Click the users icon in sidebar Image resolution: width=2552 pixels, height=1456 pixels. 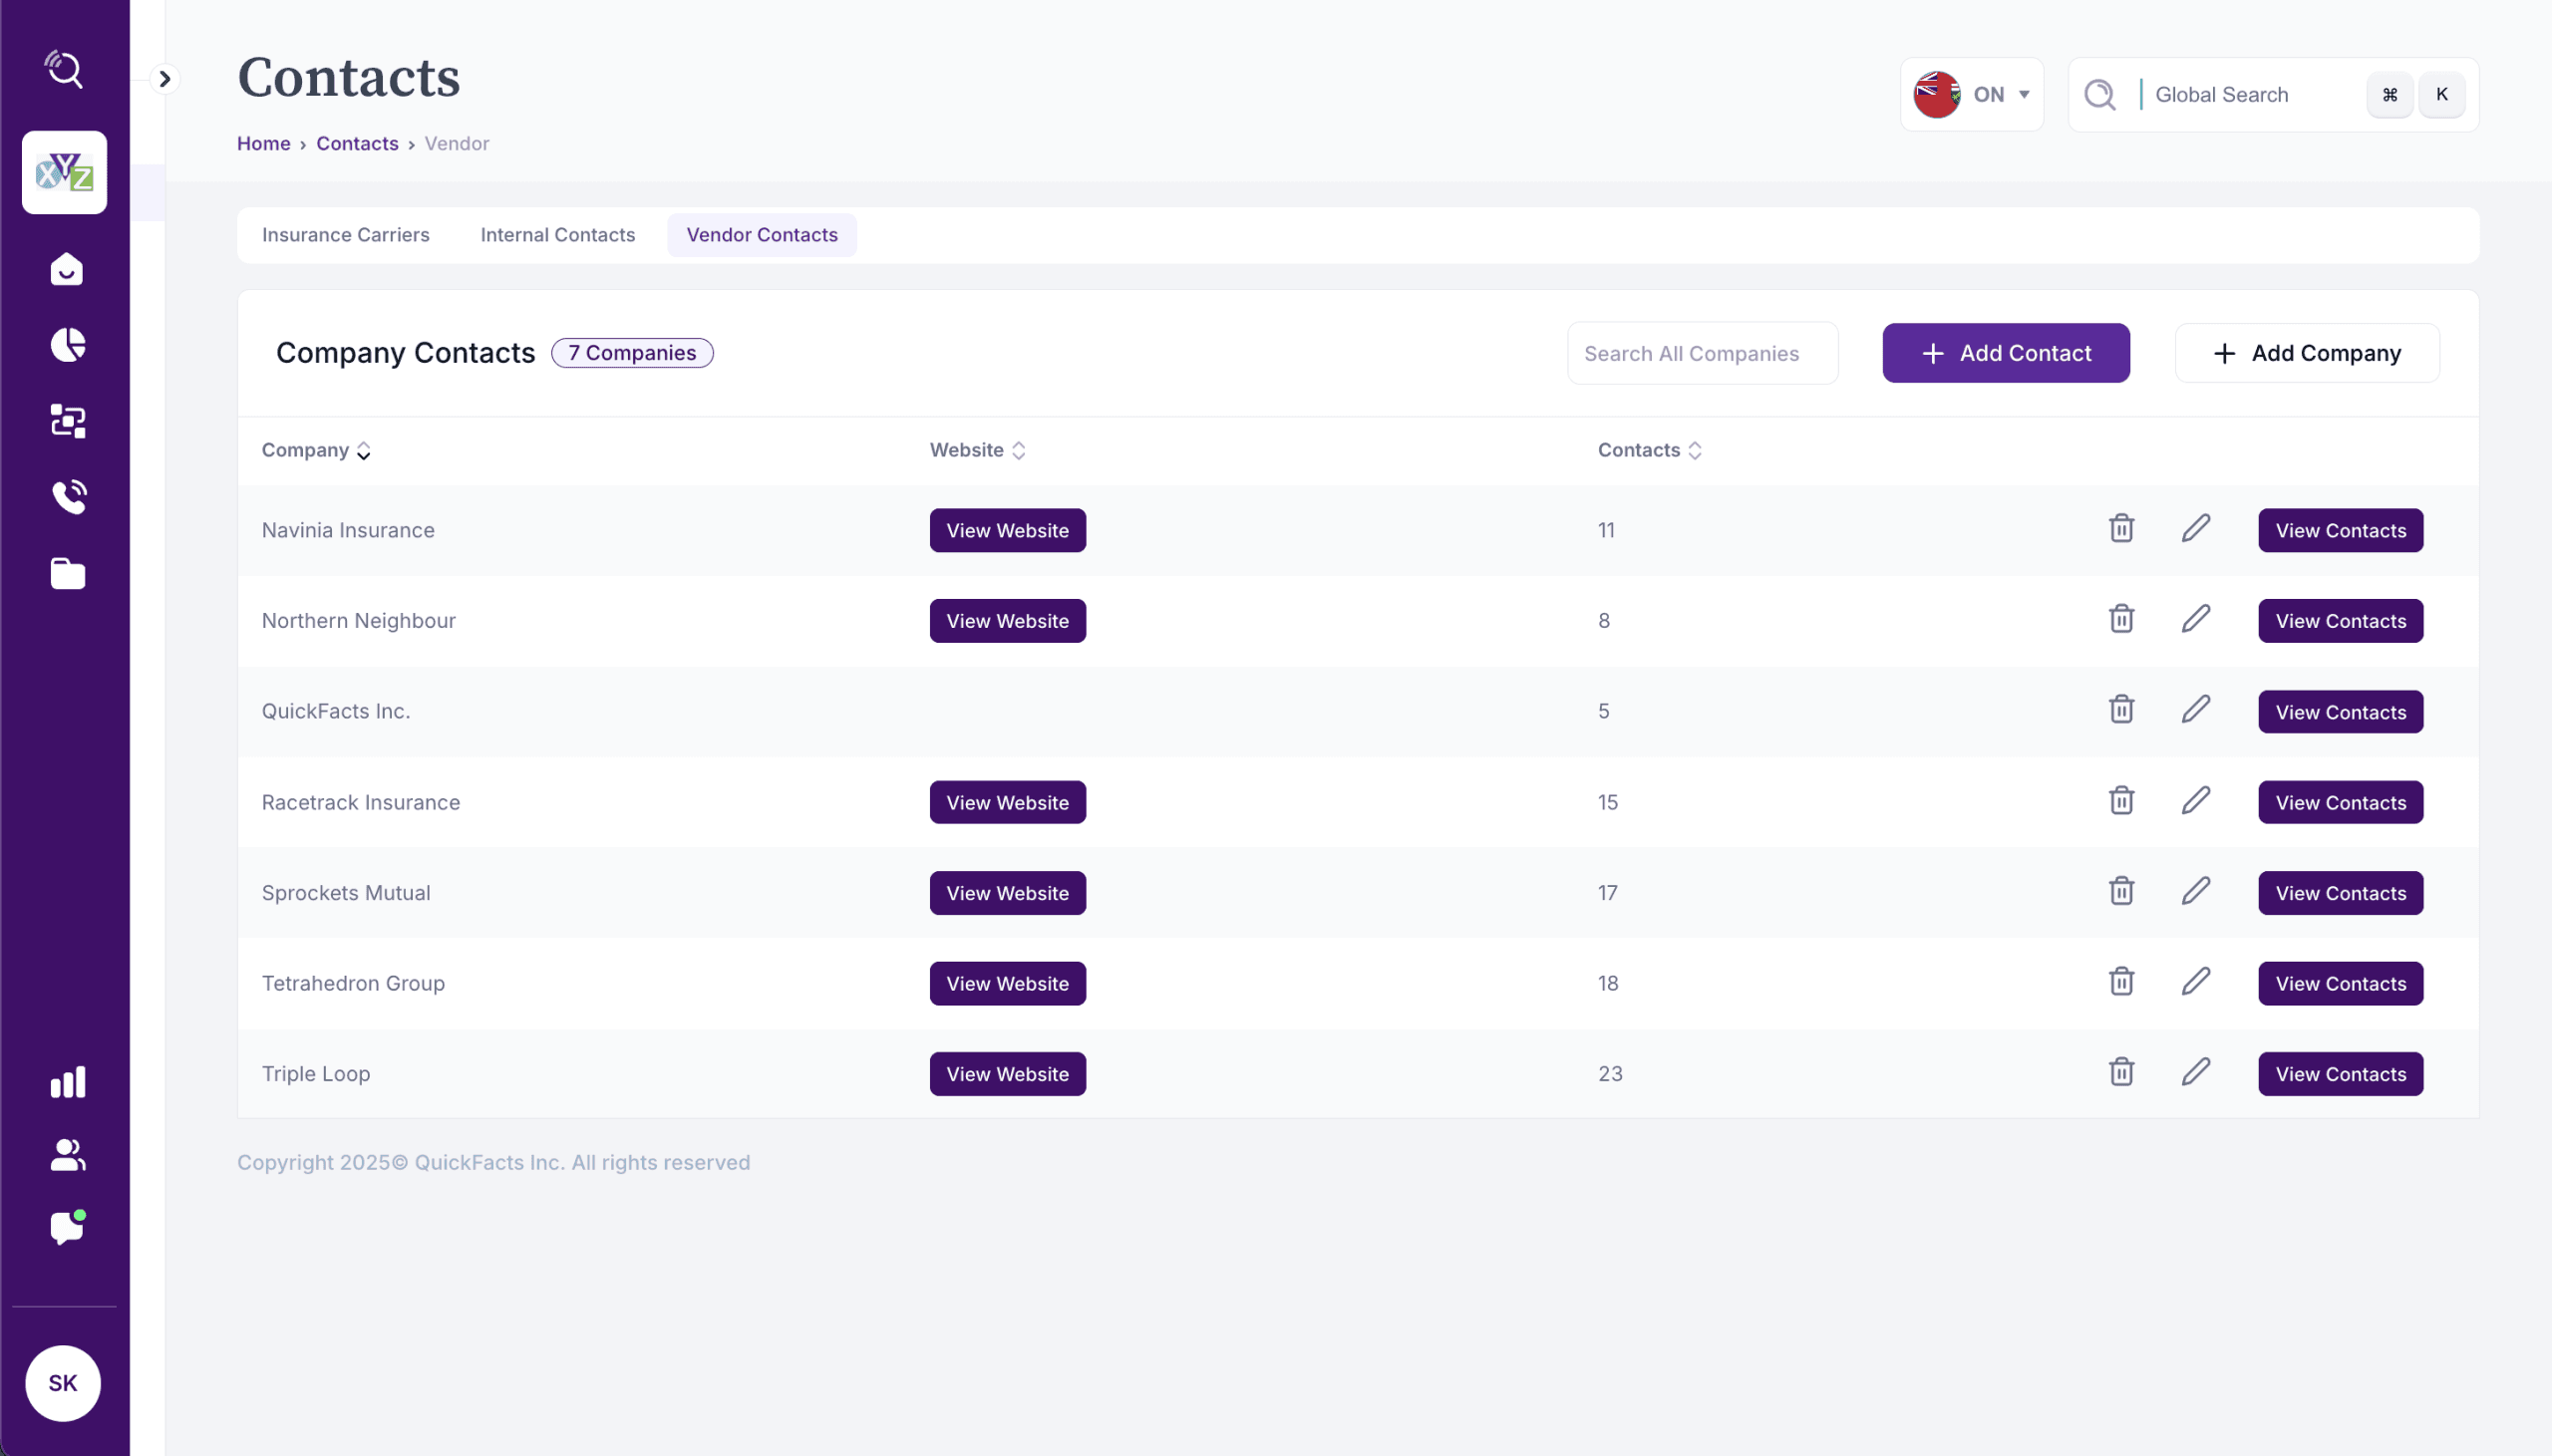point(67,1155)
